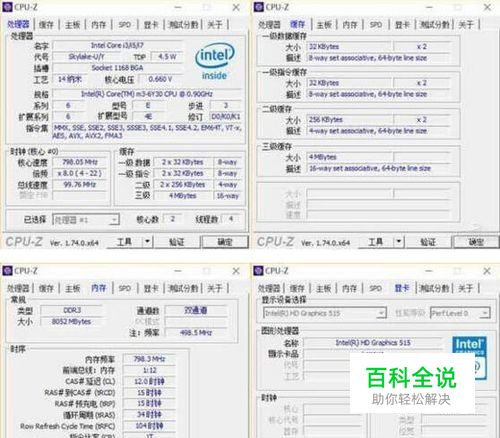This screenshot has height=438, width=500.
Task: Click the 498.5 MHz NB frequency value
Action: coord(196,333)
